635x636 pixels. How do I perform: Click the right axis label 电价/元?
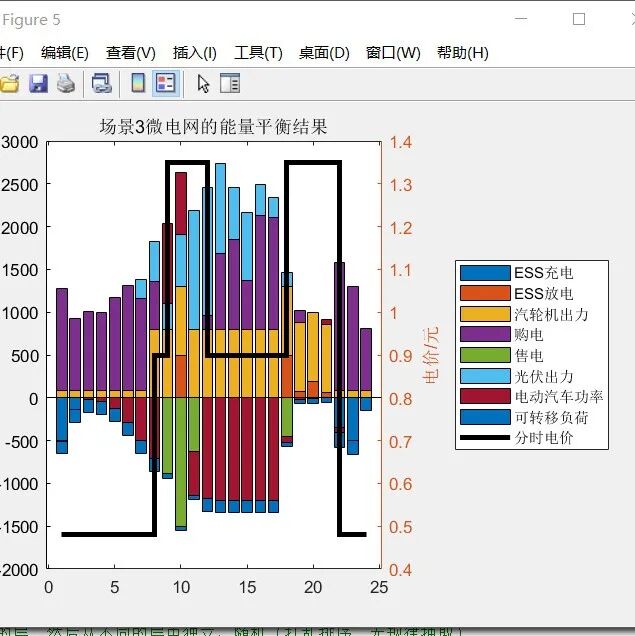430,355
